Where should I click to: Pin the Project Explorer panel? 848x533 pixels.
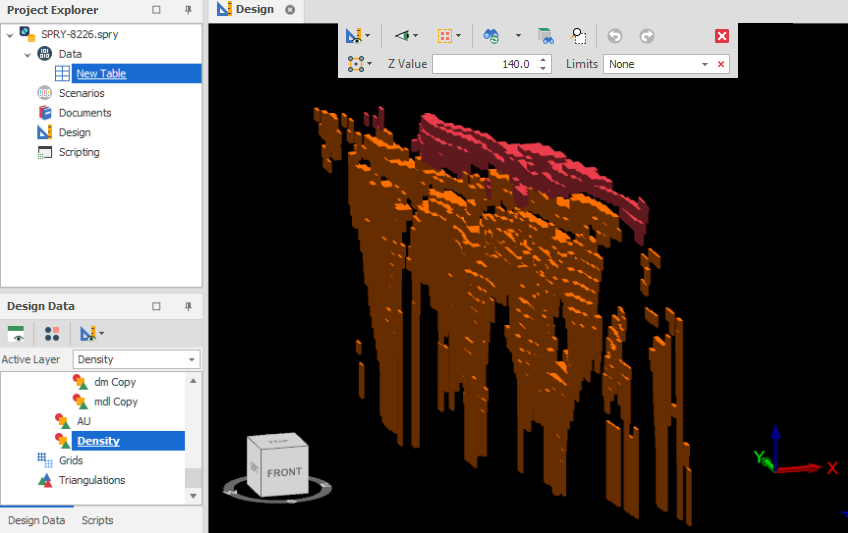pos(188,10)
